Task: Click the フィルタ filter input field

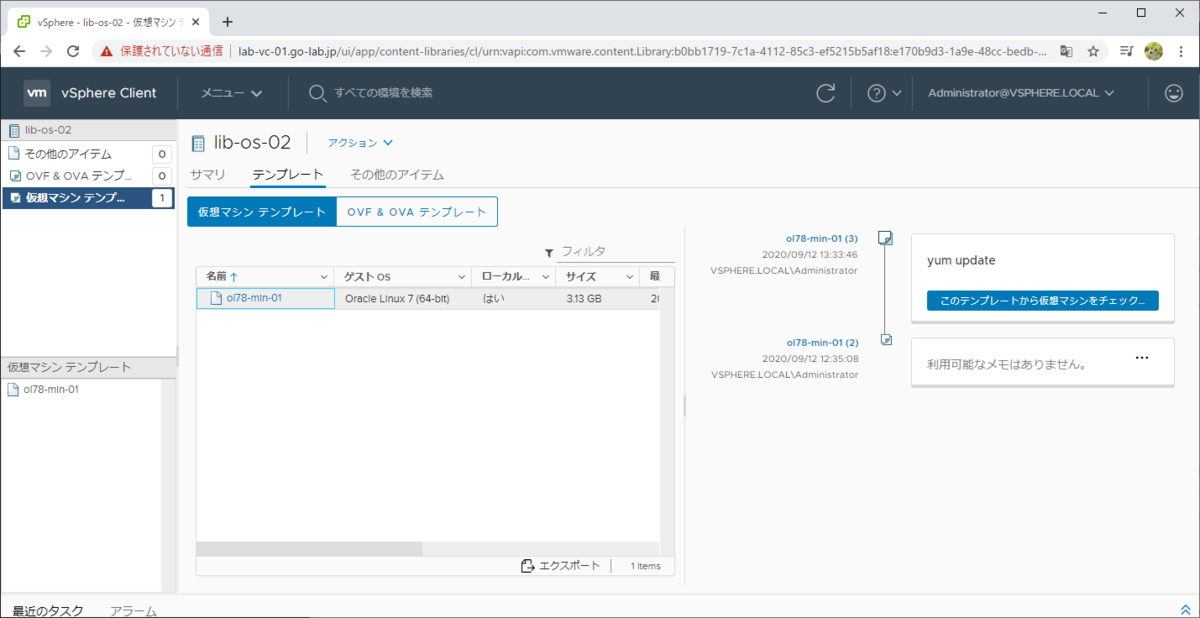Action: 615,253
